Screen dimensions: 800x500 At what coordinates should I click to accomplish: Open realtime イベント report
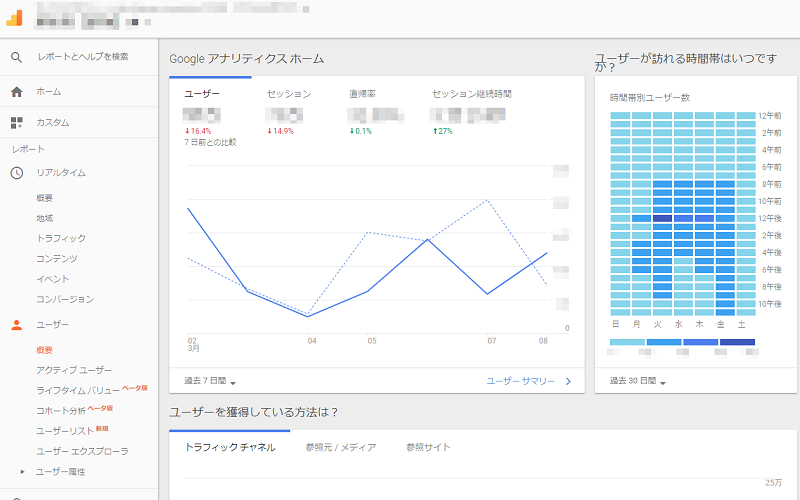click(x=53, y=279)
